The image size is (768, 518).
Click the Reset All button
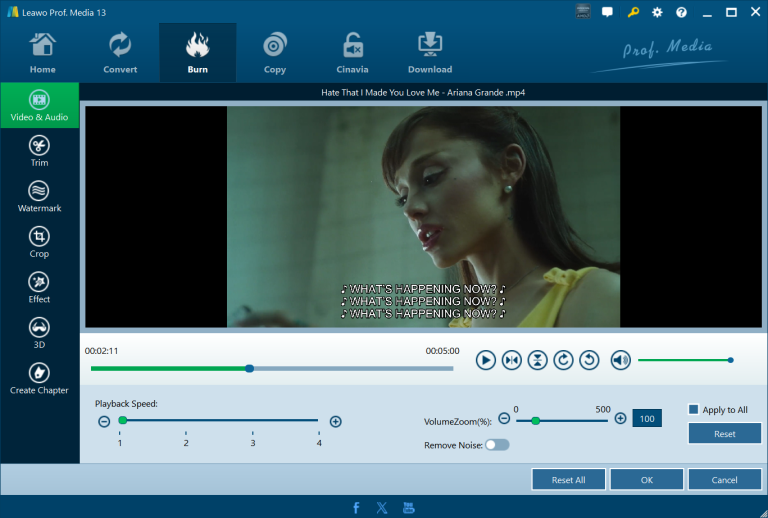[568, 480]
